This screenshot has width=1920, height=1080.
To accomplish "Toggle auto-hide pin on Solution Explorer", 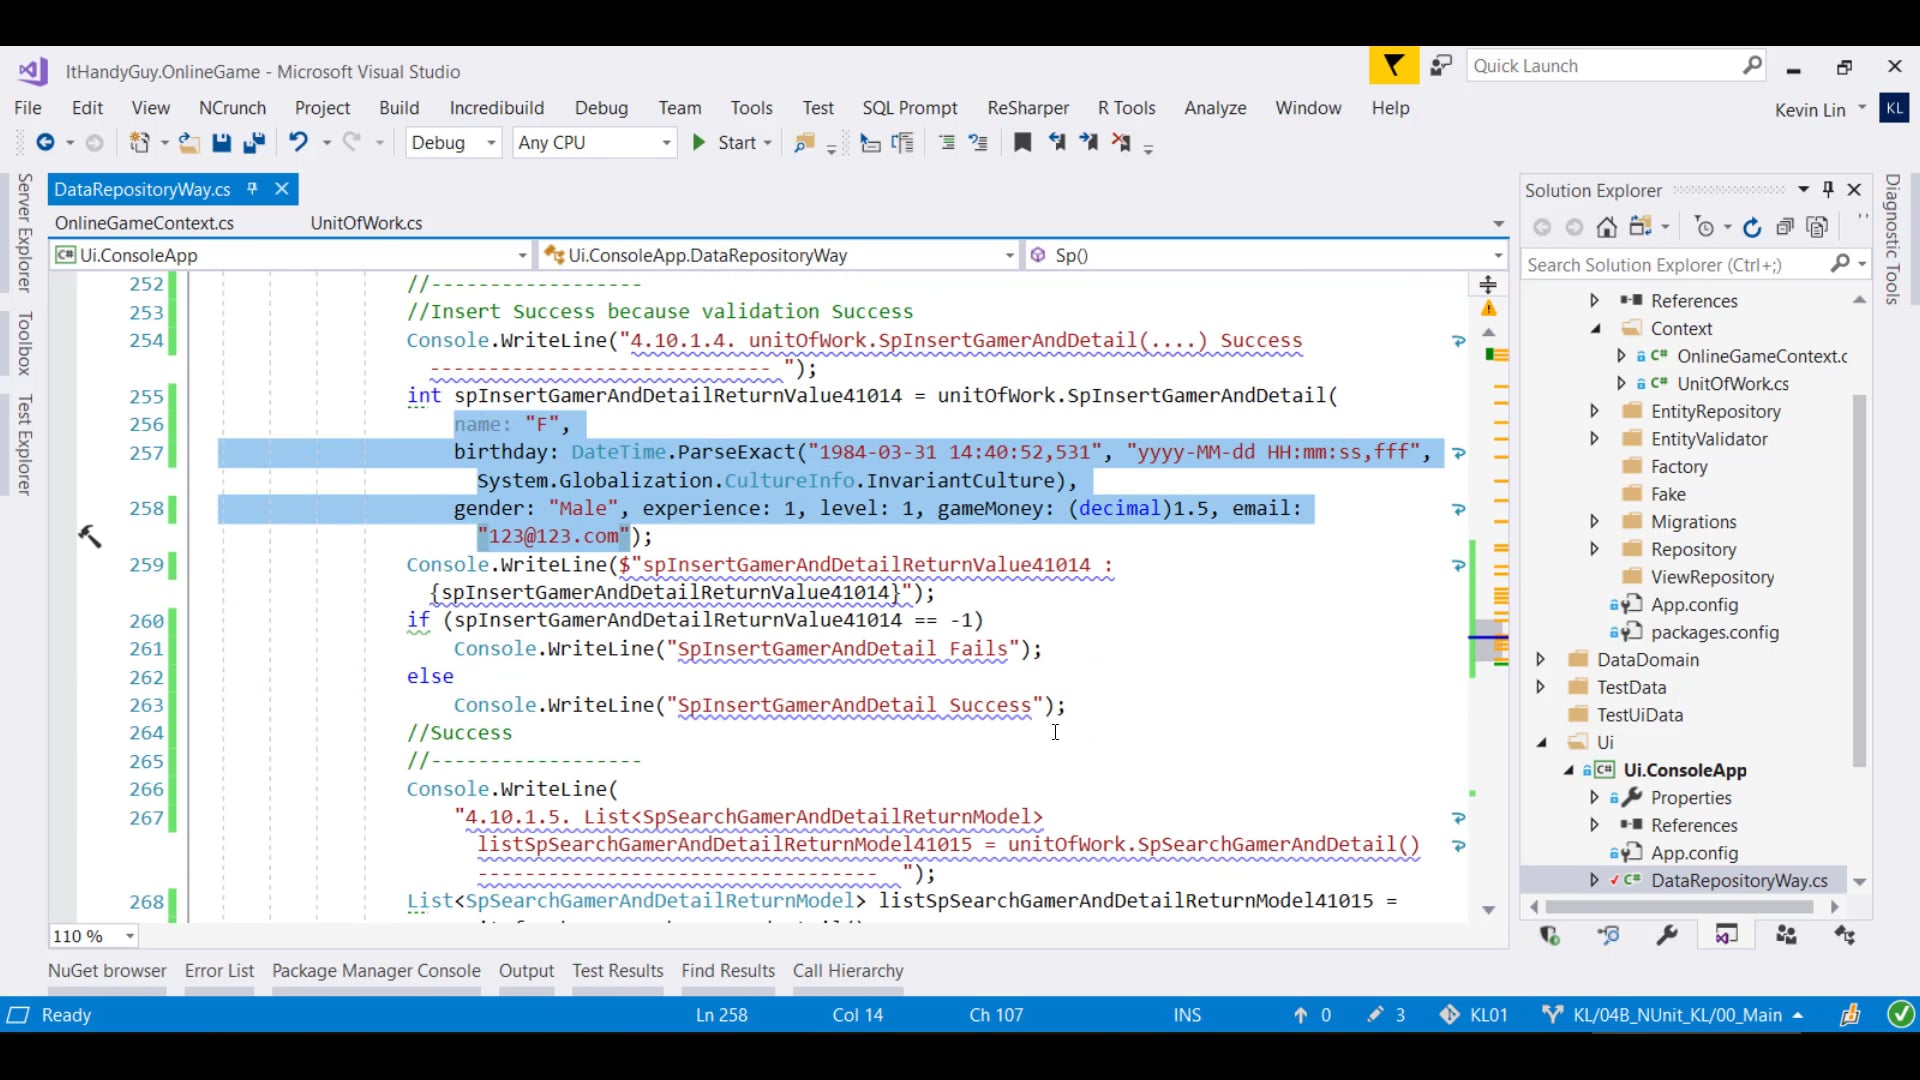I will (1829, 189).
